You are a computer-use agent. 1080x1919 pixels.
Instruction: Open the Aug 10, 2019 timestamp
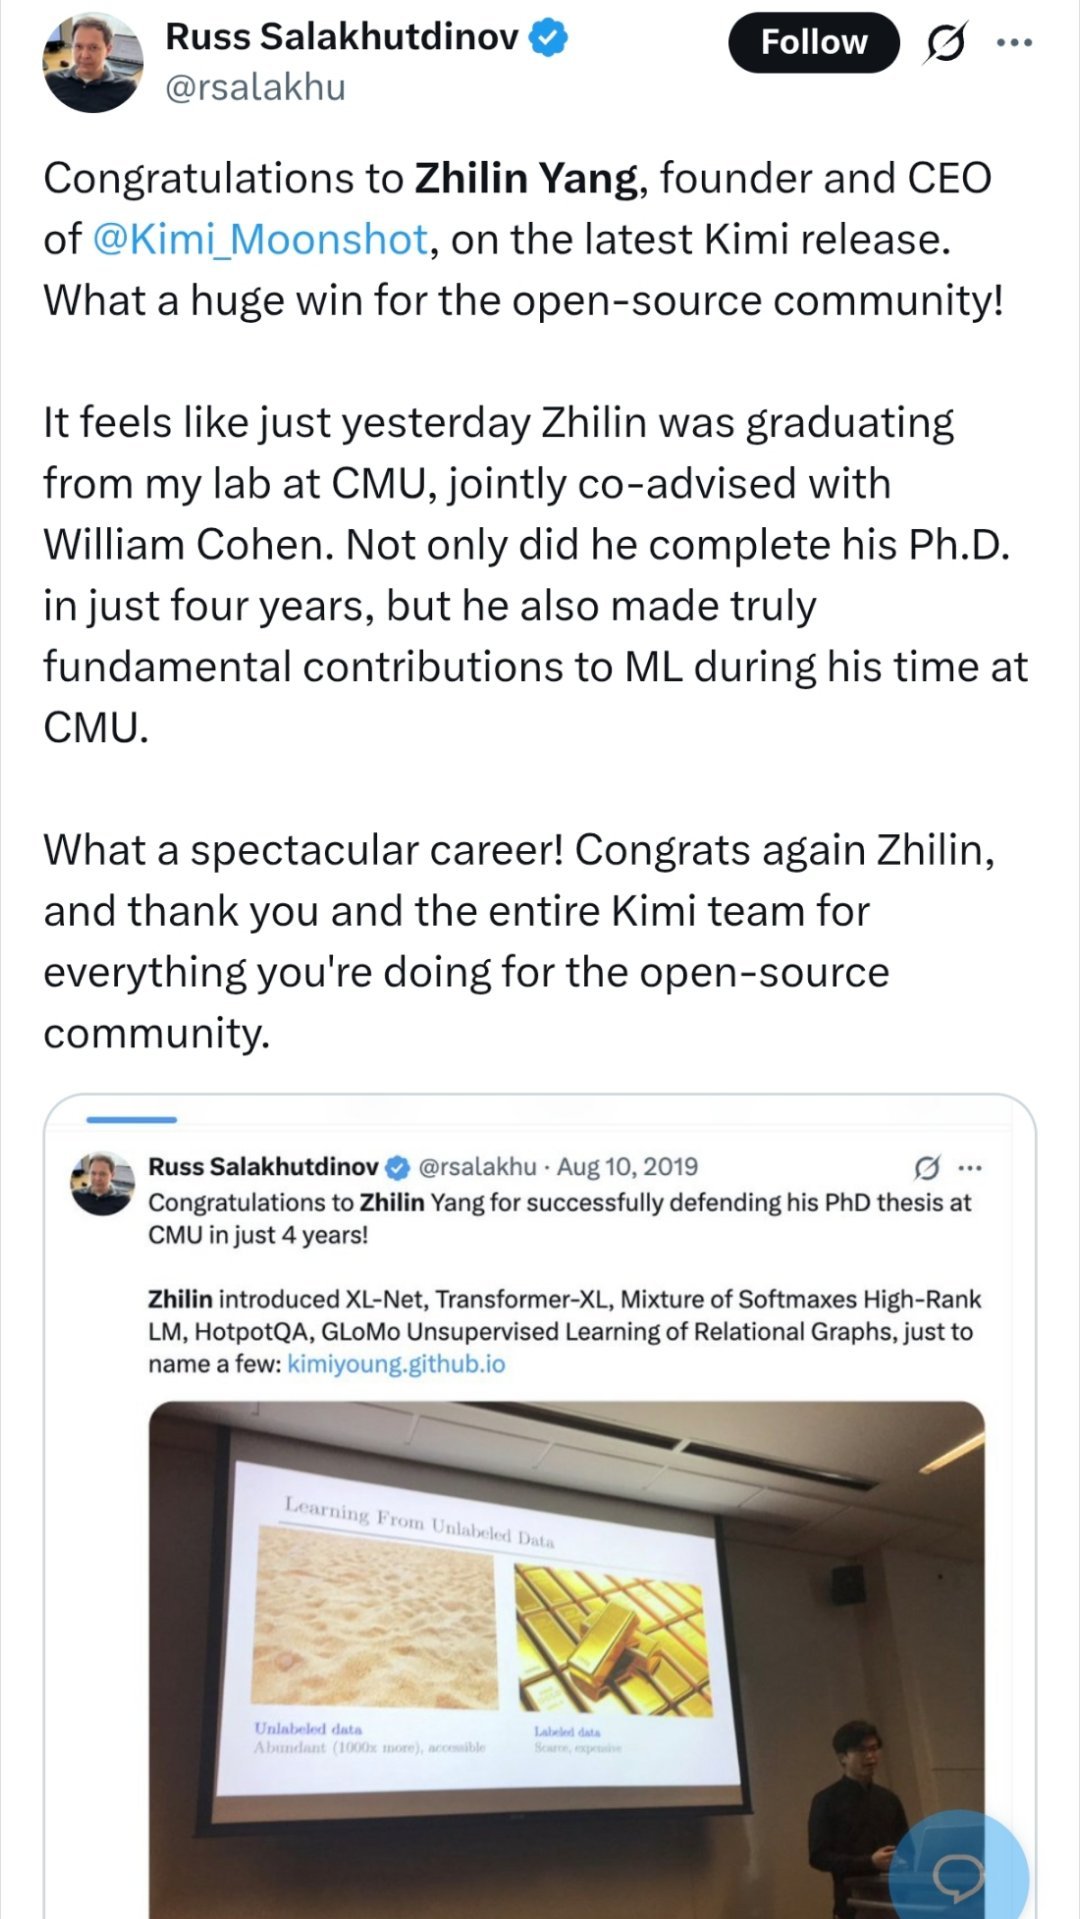tap(627, 1167)
